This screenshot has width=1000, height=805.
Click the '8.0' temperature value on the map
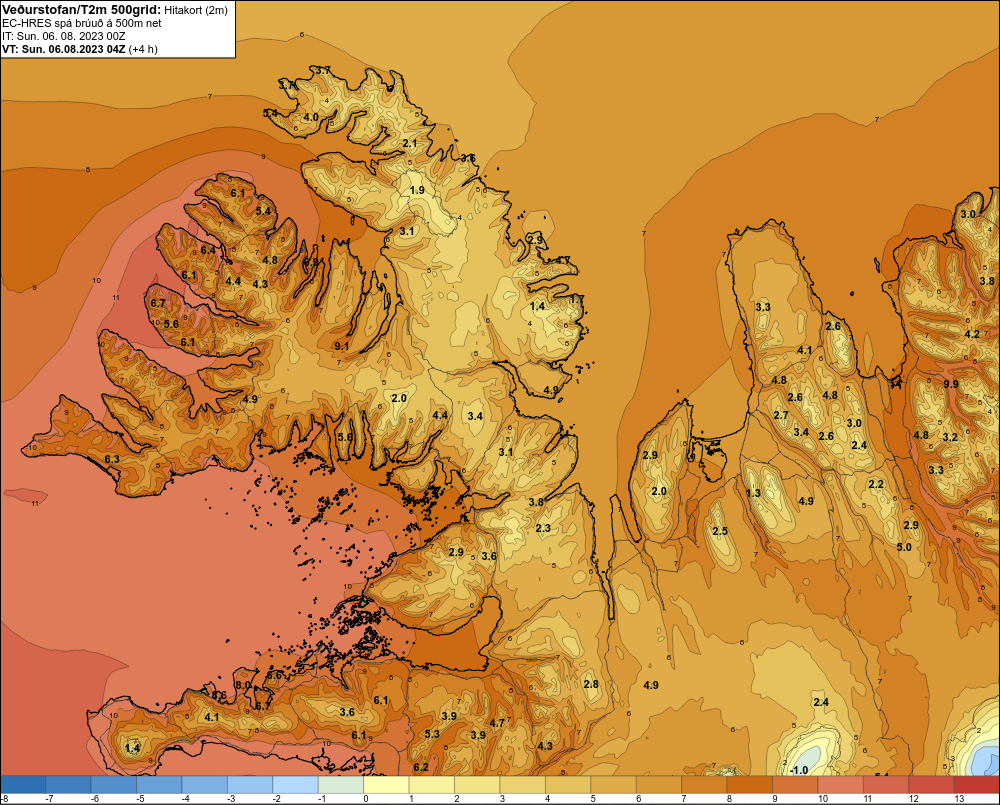(x=243, y=685)
